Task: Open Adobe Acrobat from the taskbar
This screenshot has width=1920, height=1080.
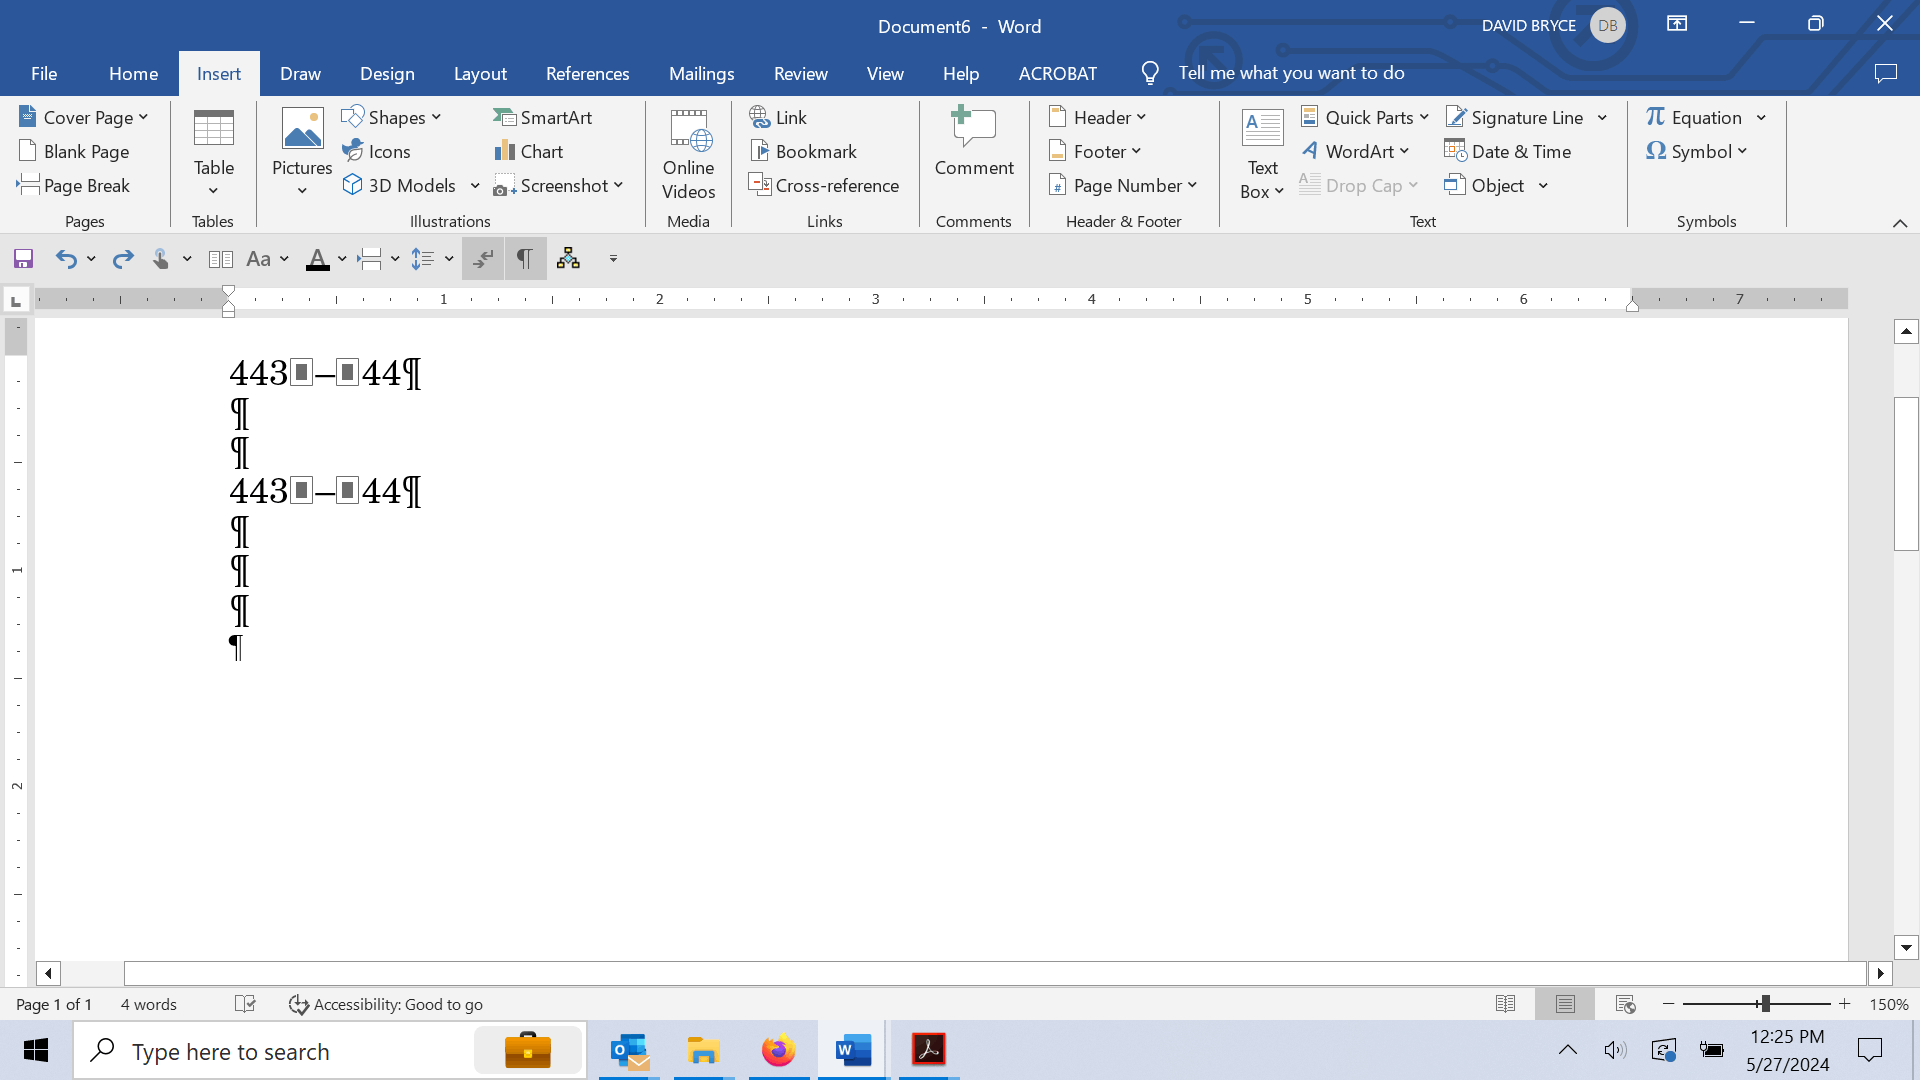Action: tap(928, 1050)
